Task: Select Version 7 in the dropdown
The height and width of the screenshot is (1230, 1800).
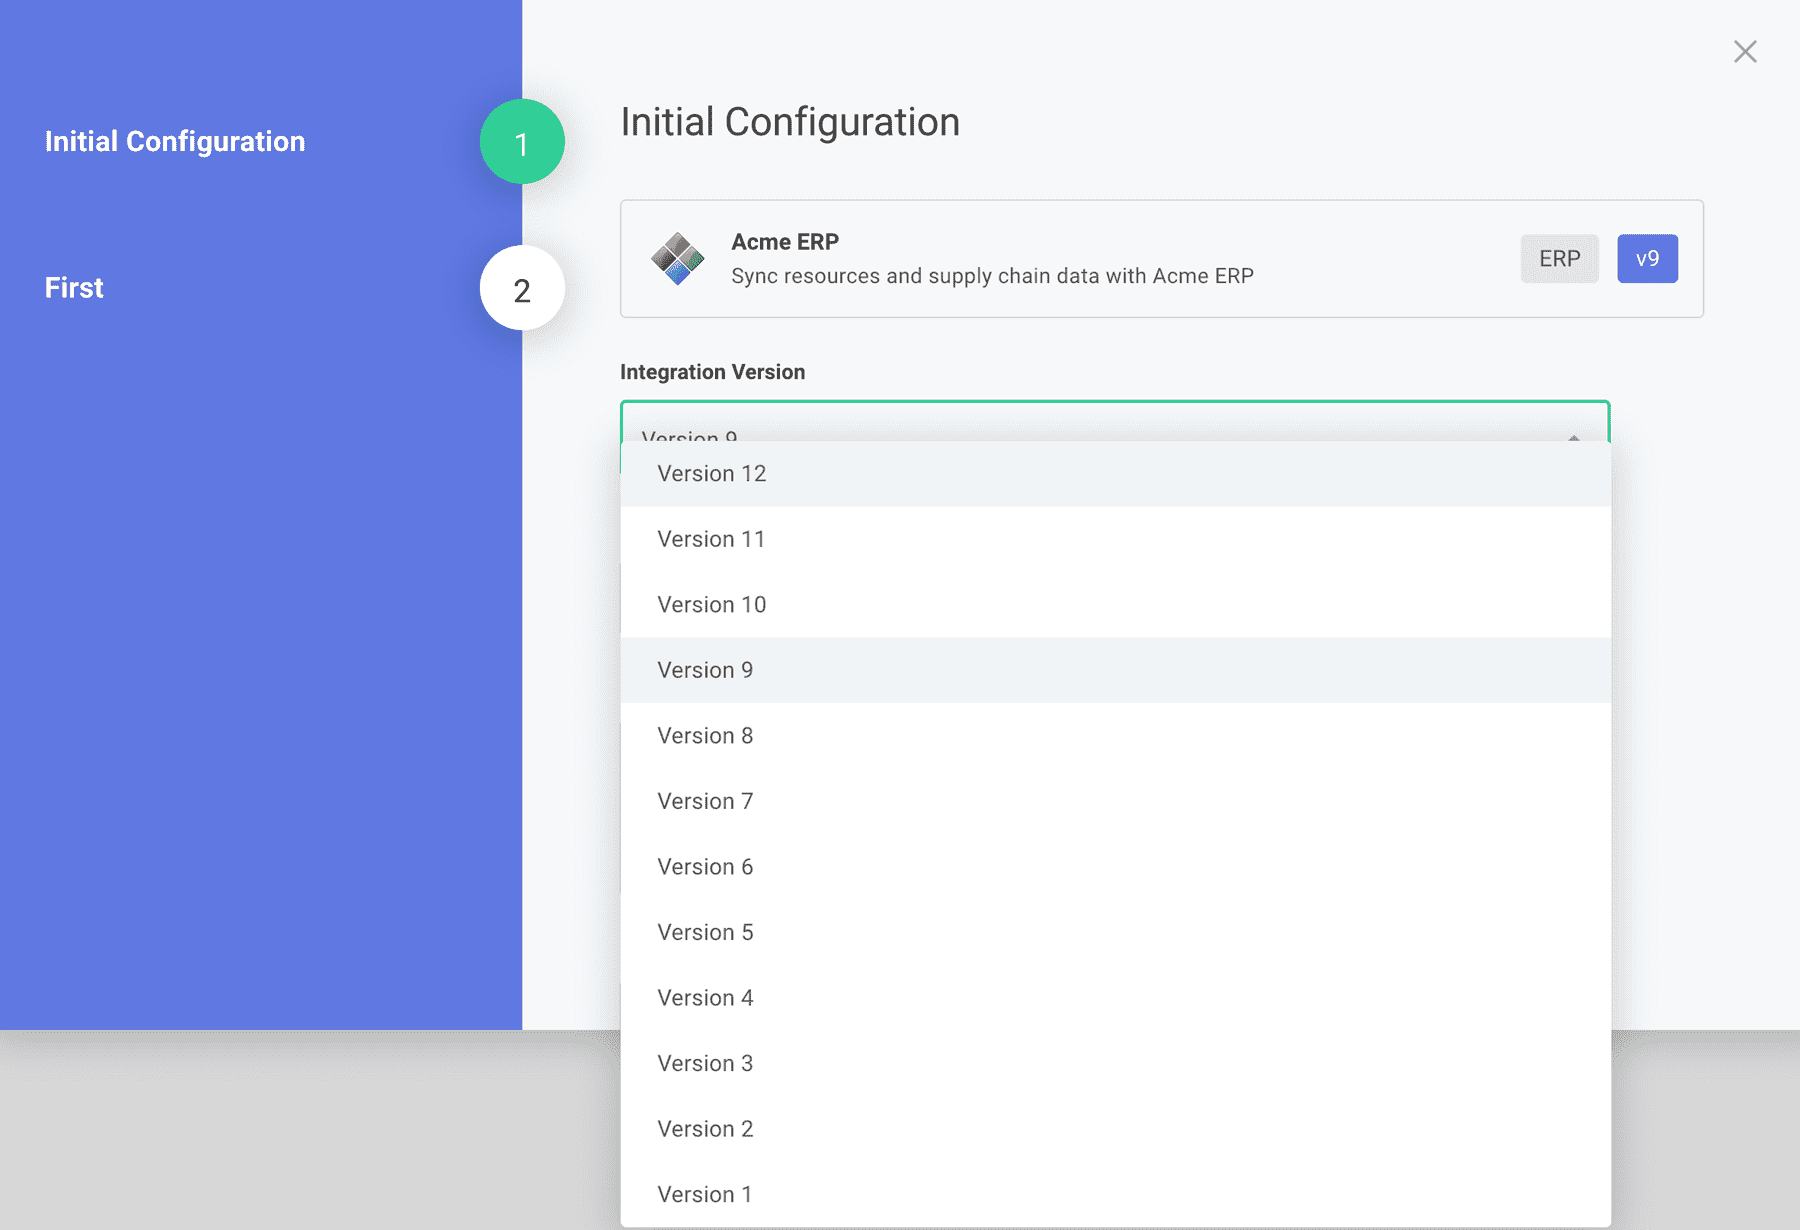Action: pos(1115,801)
